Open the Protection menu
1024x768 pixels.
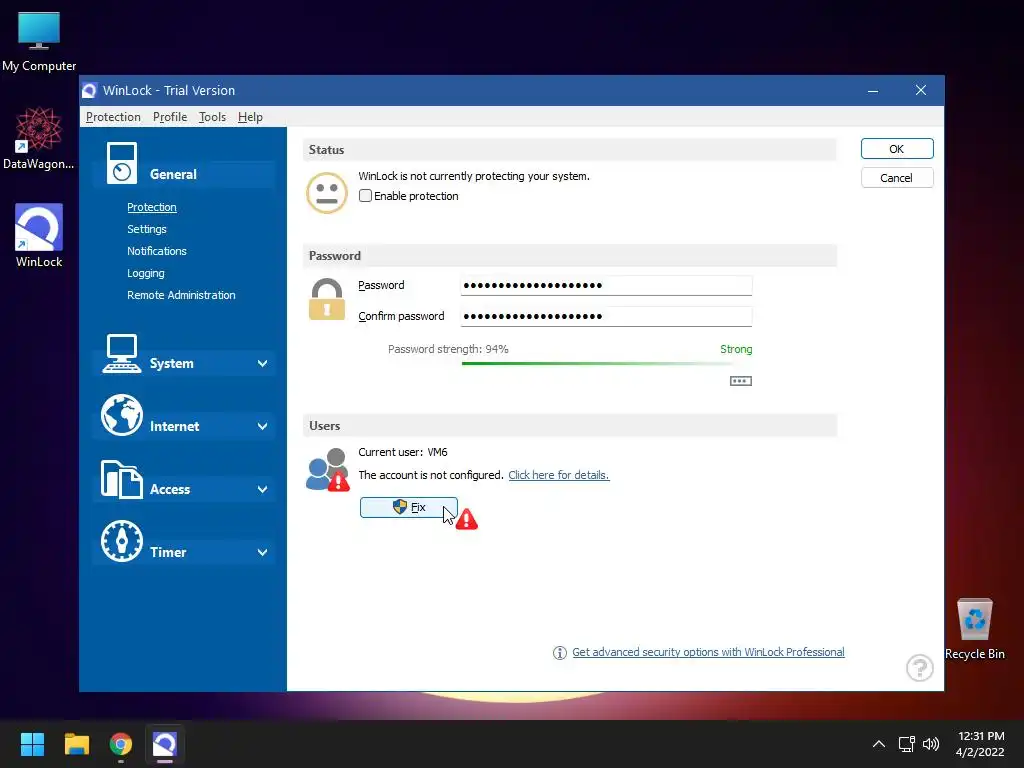click(113, 117)
